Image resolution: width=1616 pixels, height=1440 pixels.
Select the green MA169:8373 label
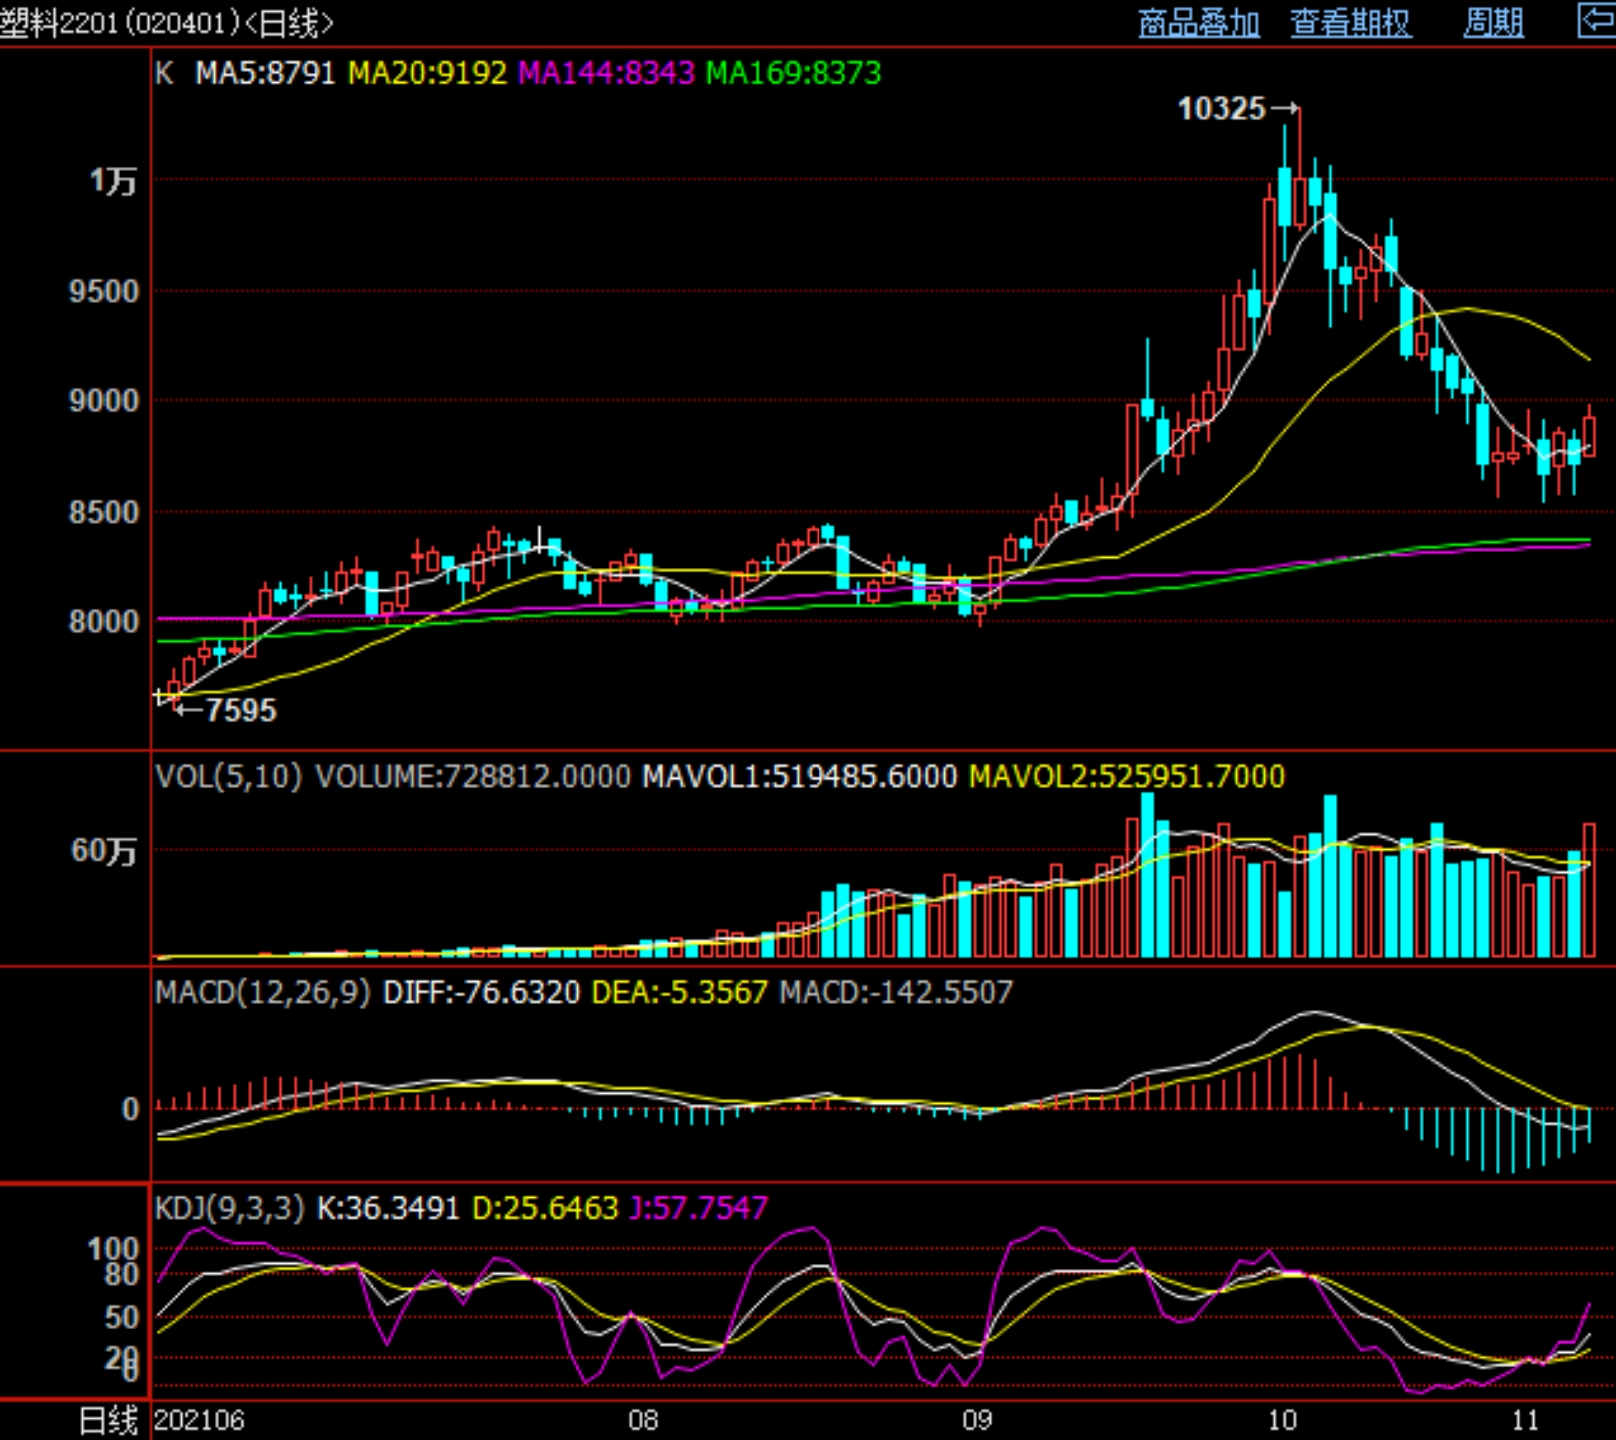793,73
